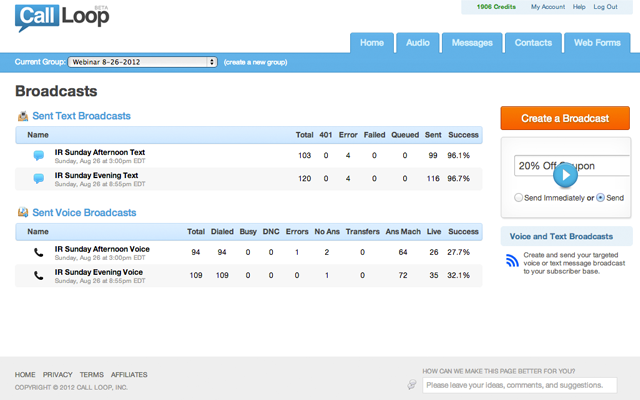The width and height of the screenshot is (640, 400).
Task: Click Total 103 in Afternoon Text row
Action: point(304,156)
